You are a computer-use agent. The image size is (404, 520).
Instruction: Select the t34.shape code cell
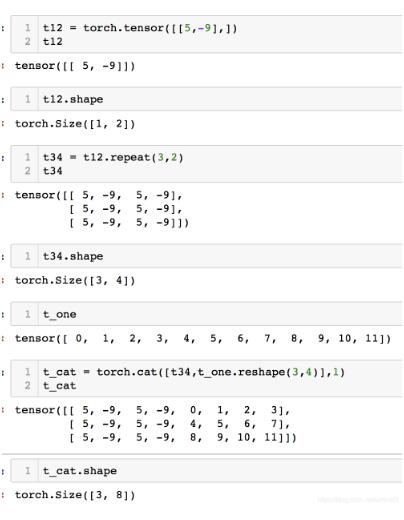point(206,256)
